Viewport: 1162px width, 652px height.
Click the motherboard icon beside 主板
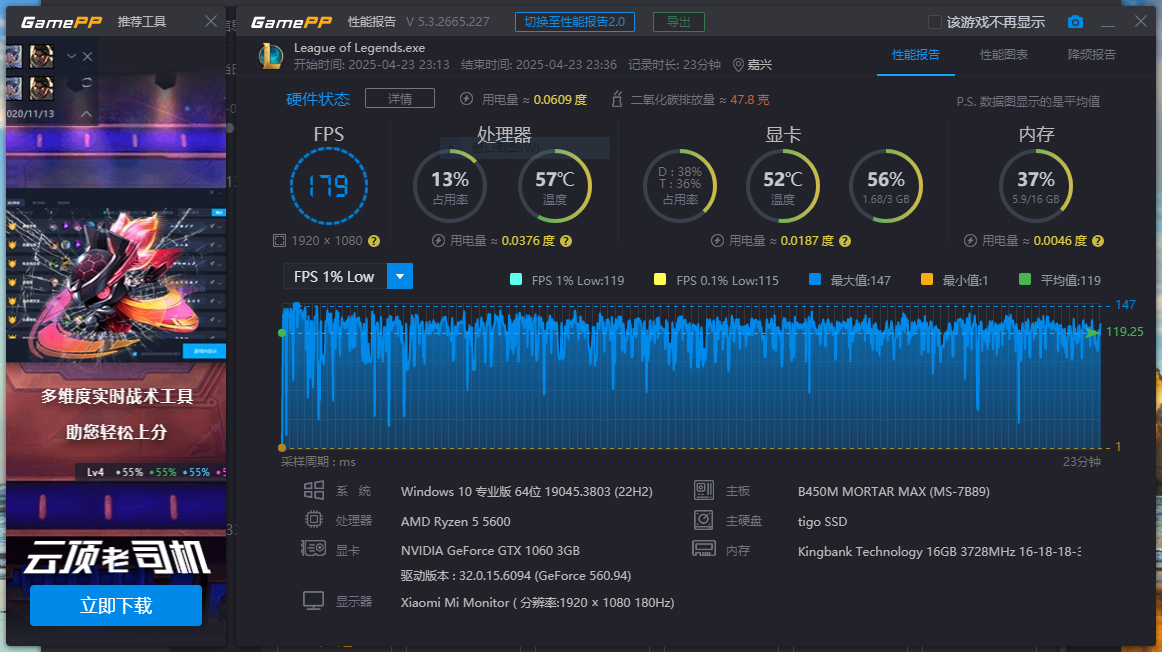(703, 490)
